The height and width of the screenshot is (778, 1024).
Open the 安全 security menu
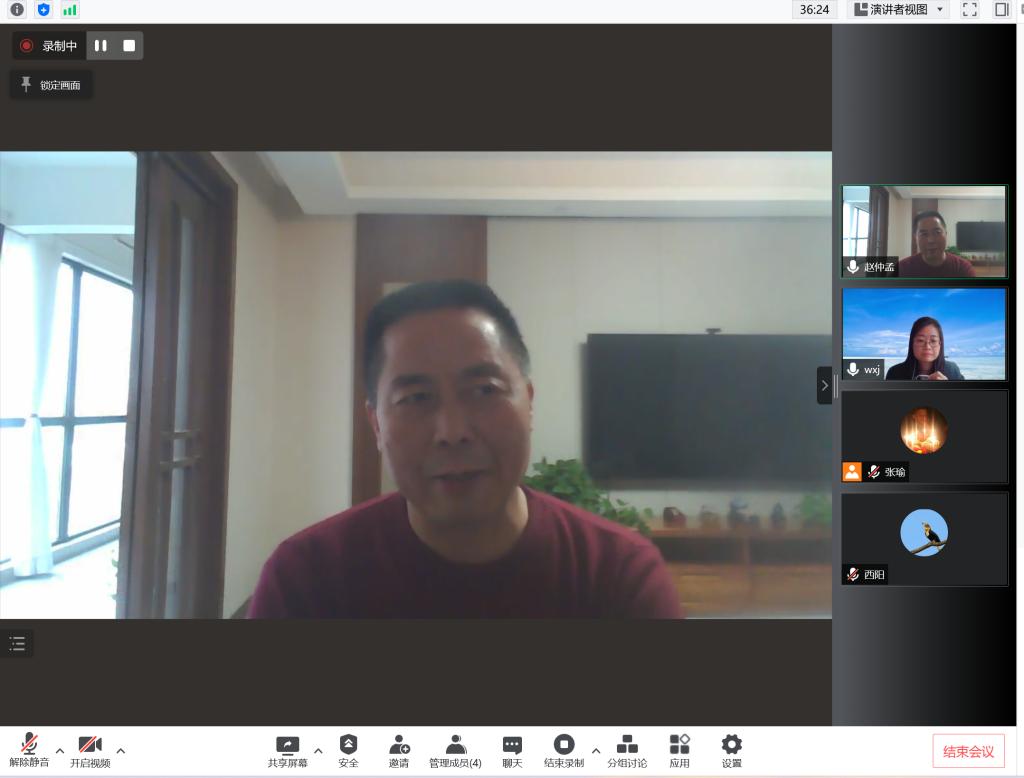pos(348,750)
